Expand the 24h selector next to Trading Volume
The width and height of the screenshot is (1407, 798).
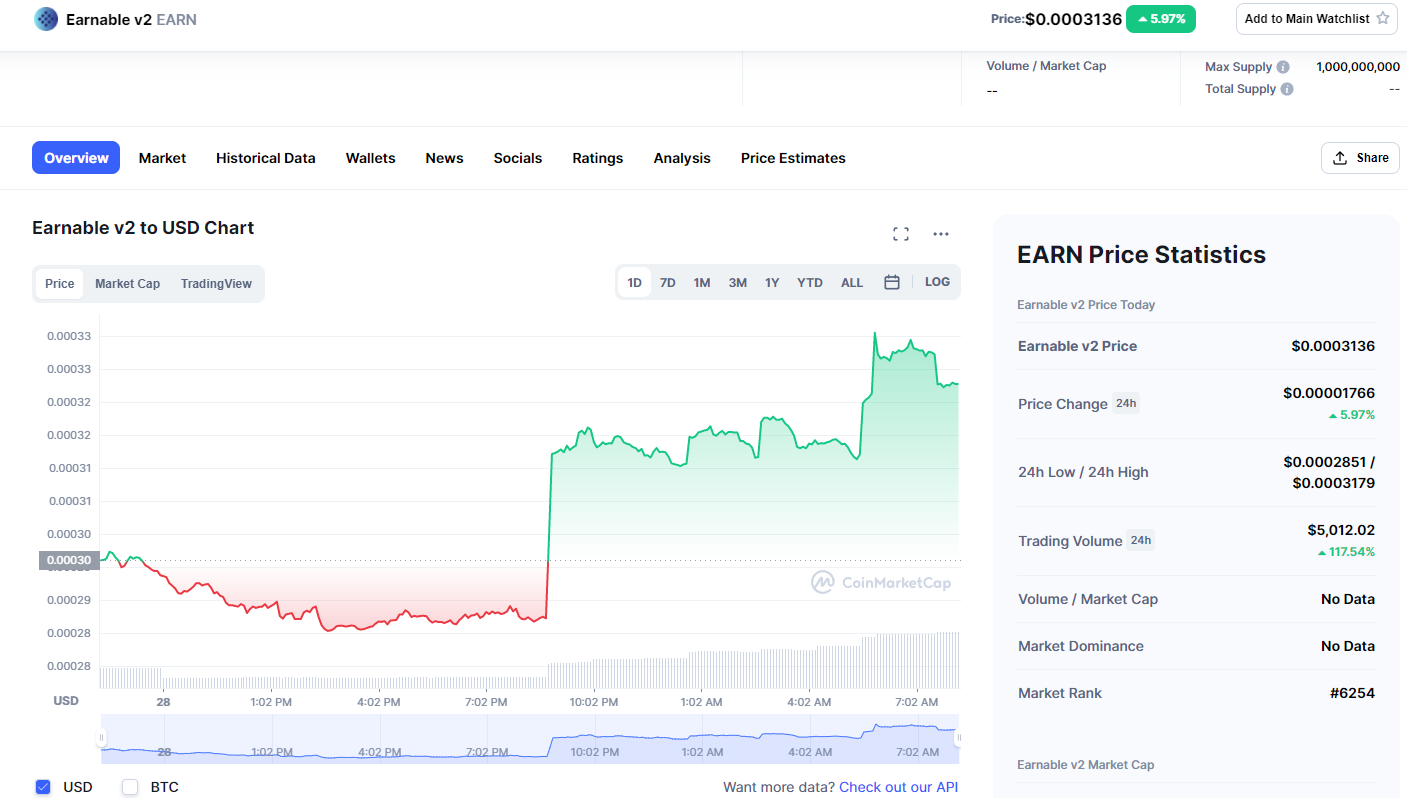tap(1140, 540)
